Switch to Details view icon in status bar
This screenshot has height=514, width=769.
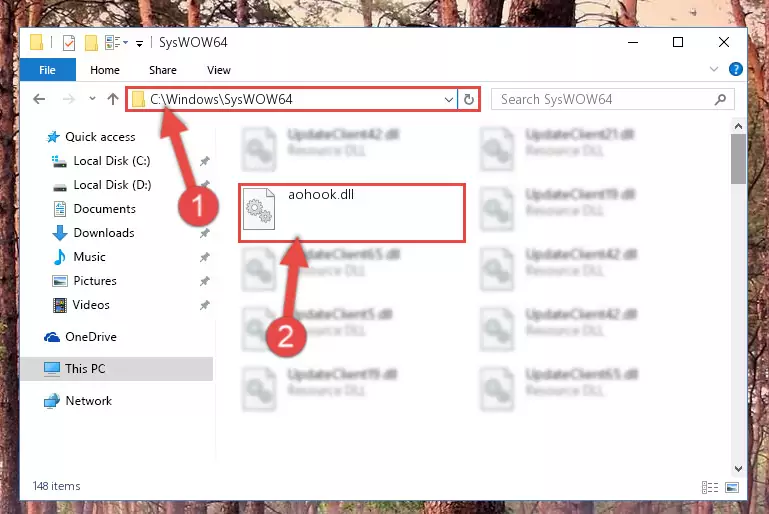coord(710,488)
